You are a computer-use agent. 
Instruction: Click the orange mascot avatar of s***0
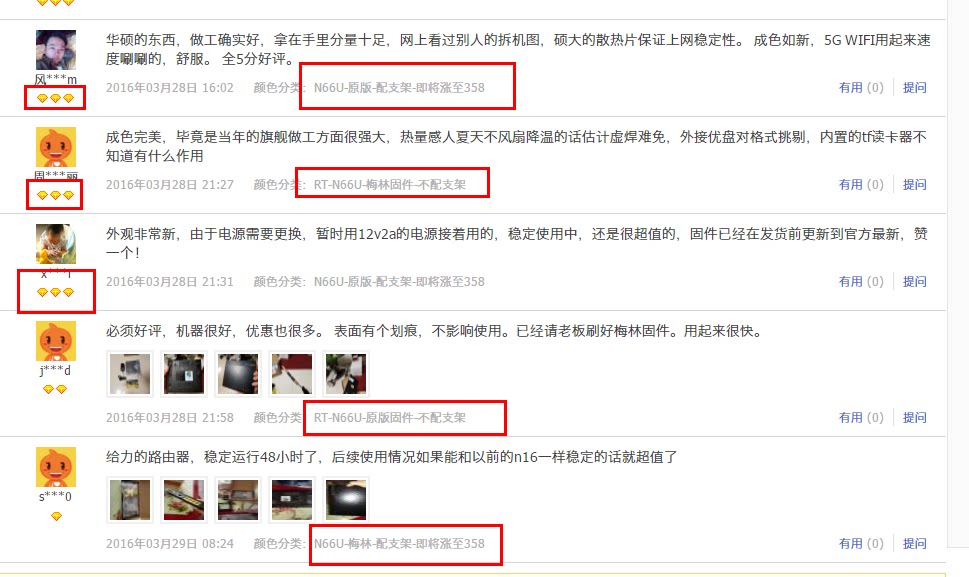tap(56, 466)
